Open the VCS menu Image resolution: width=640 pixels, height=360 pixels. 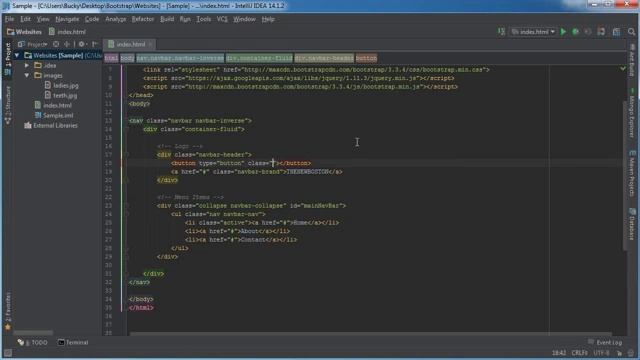tap(222, 19)
